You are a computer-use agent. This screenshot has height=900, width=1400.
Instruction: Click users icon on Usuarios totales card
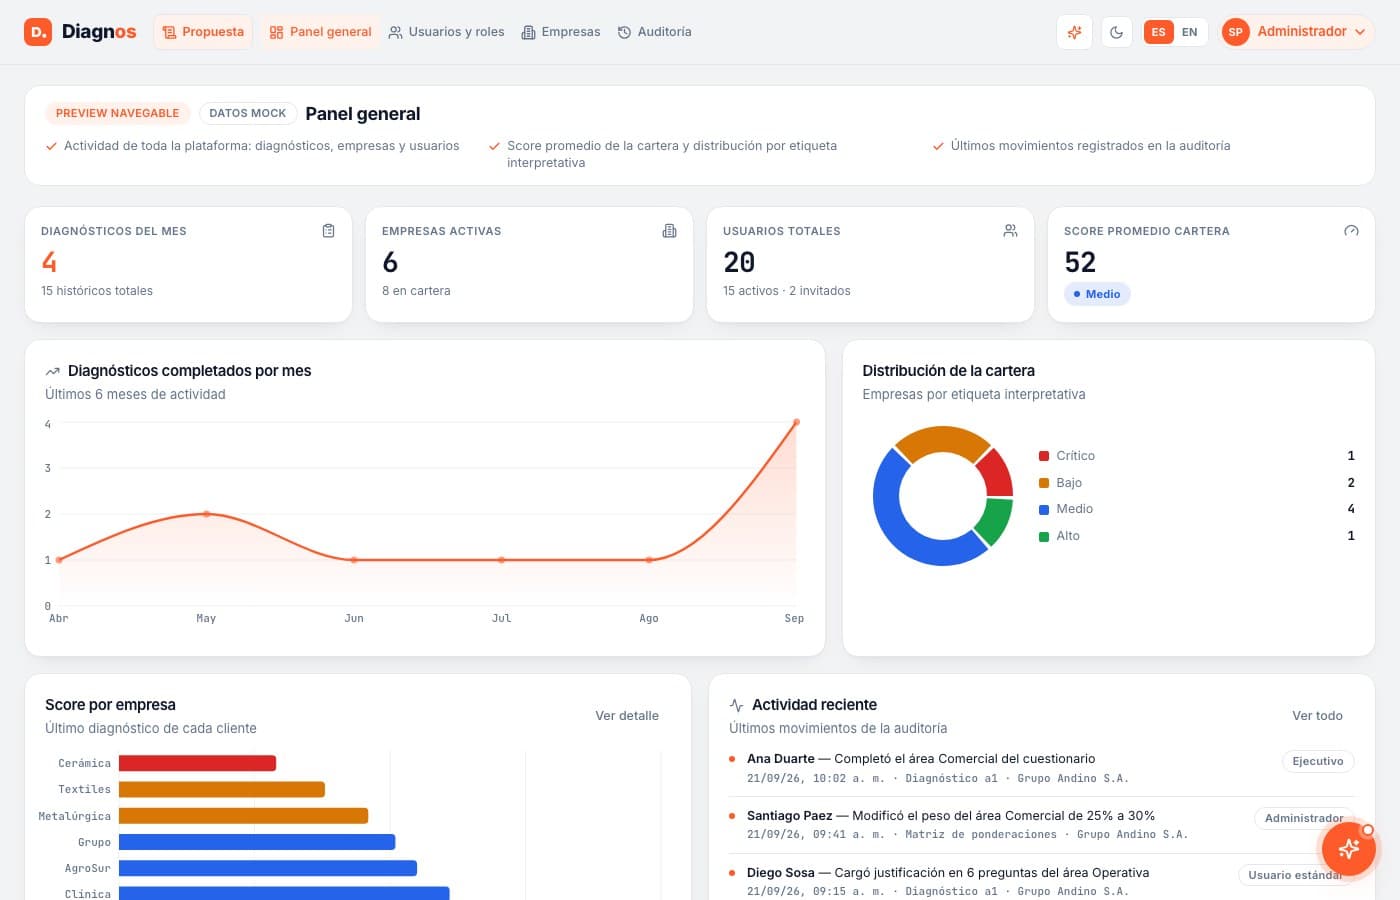(x=1010, y=231)
